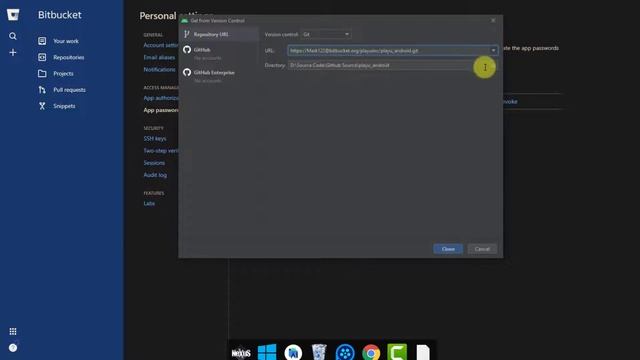Screen dimensions: 640x360
Task: Click the Bitbucket title text
Action: [x=60, y=15]
